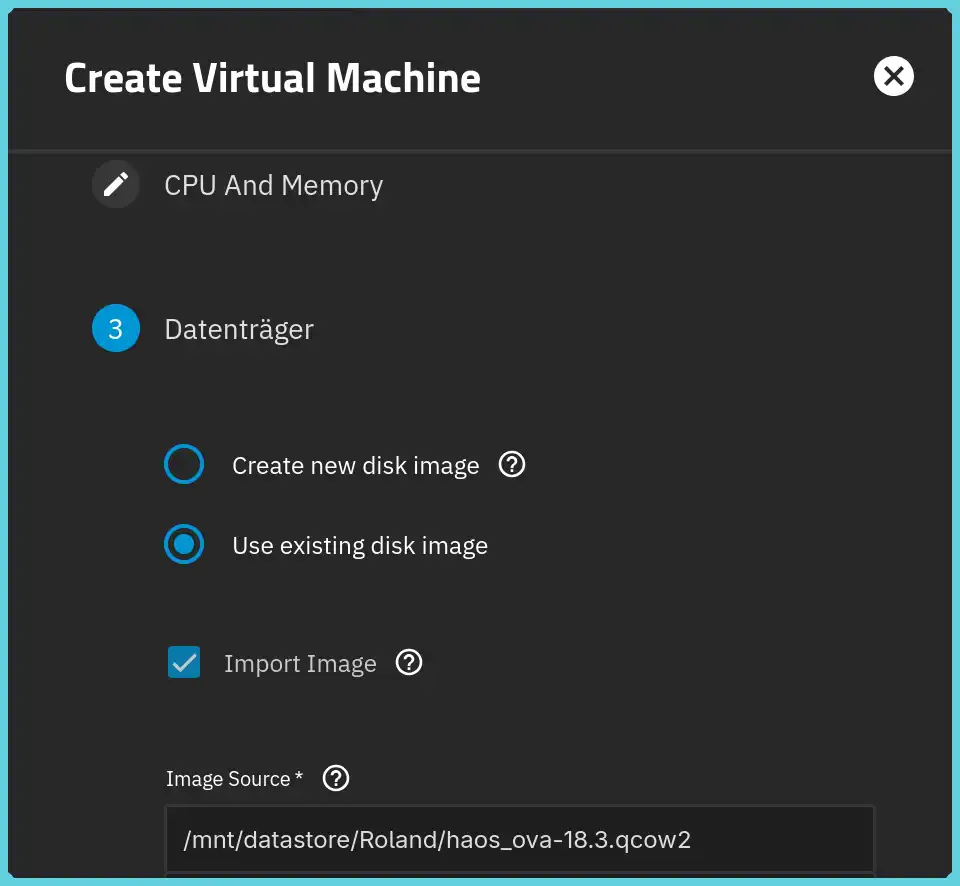The width and height of the screenshot is (960, 886).
Task: Uncheck the Import Image checkbox
Action: click(x=184, y=663)
